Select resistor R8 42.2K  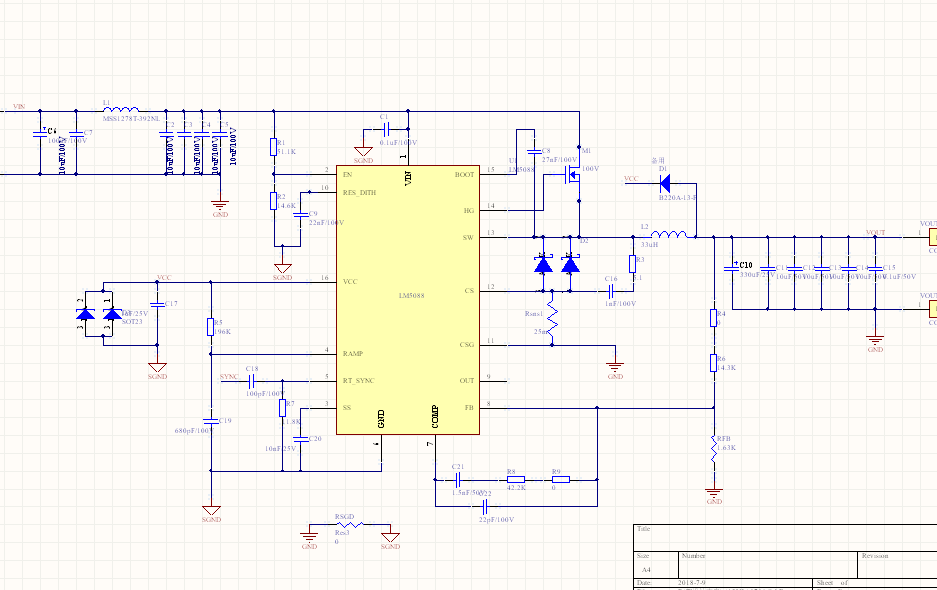(x=516, y=479)
